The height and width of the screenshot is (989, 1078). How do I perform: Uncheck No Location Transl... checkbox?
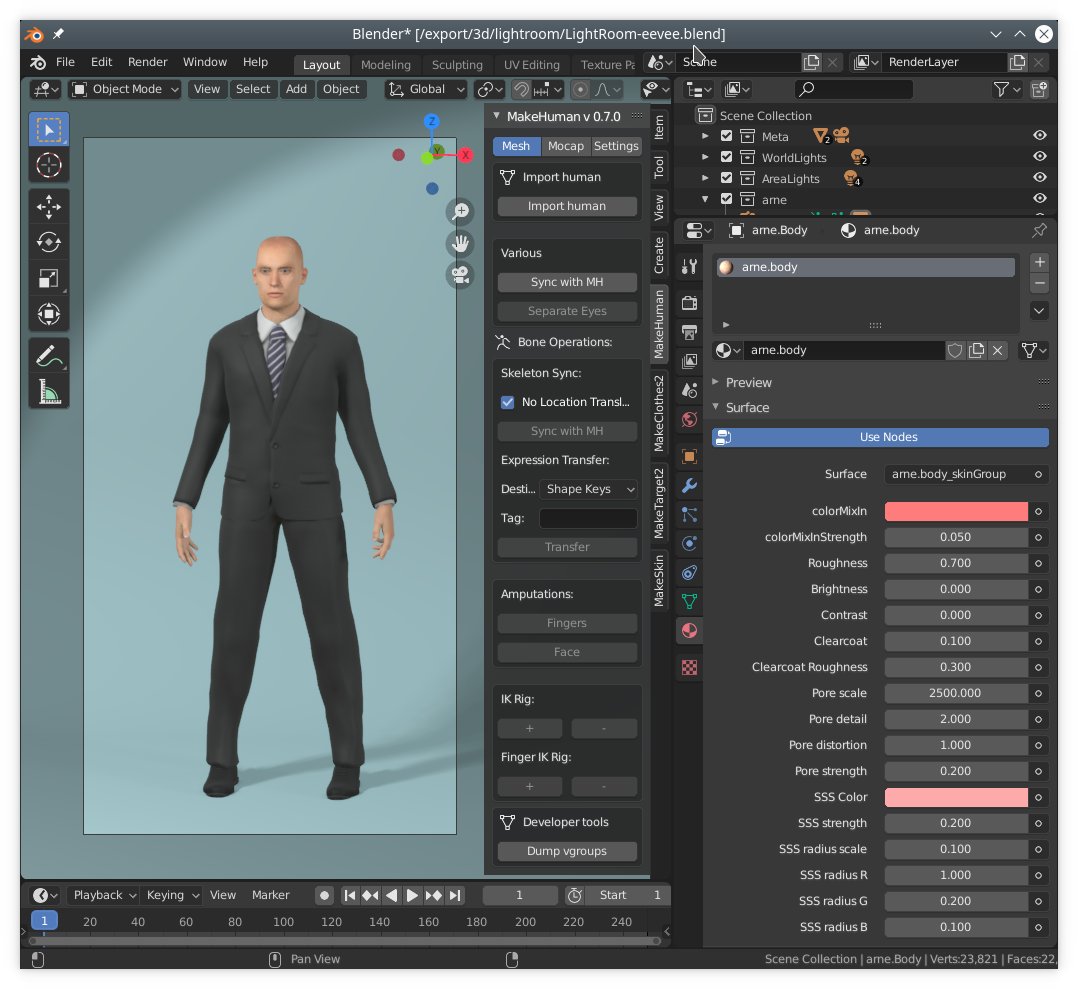pos(507,402)
